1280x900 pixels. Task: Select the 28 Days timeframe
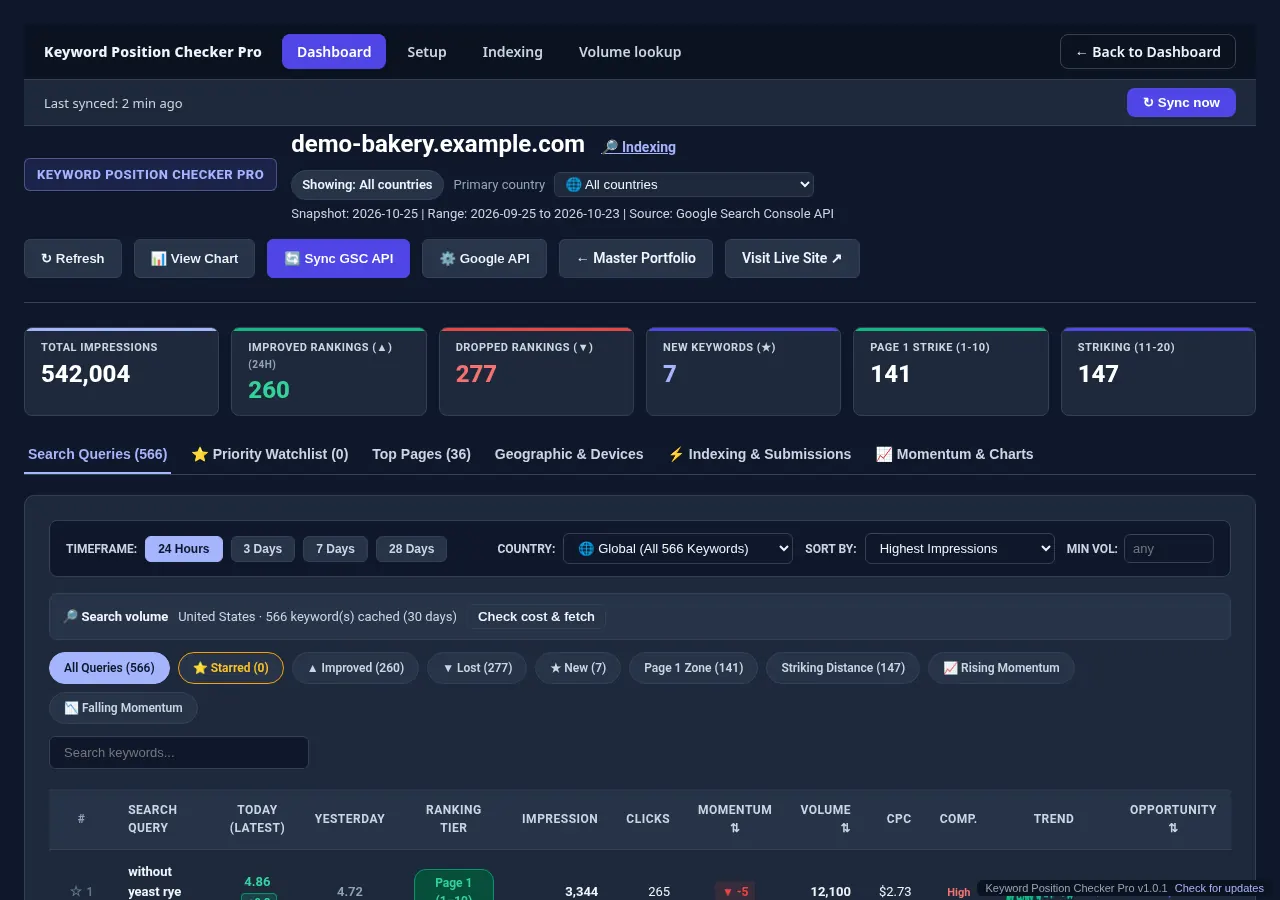[411, 549]
